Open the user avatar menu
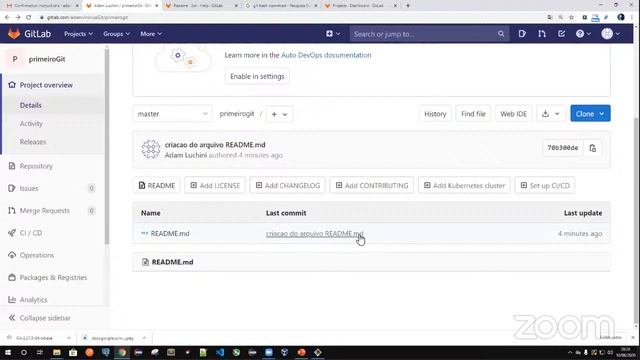 (x=611, y=34)
